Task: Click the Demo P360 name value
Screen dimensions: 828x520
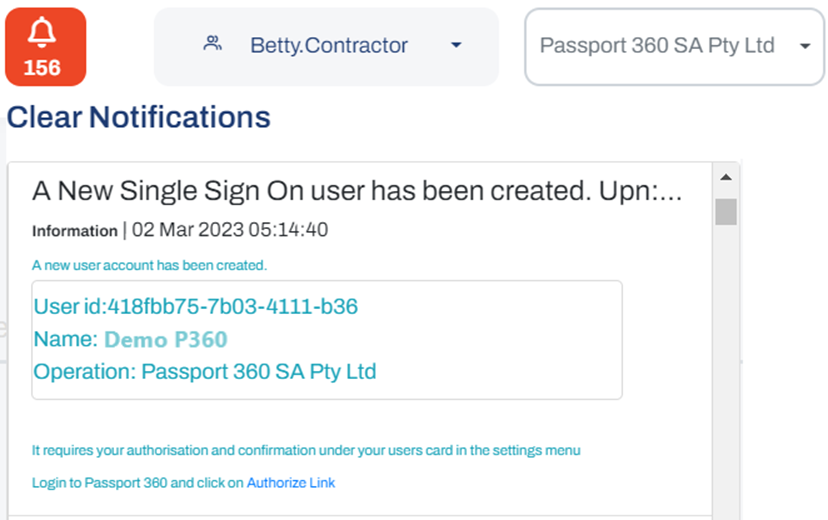Action: pyautogui.click(x=166, y=339)
